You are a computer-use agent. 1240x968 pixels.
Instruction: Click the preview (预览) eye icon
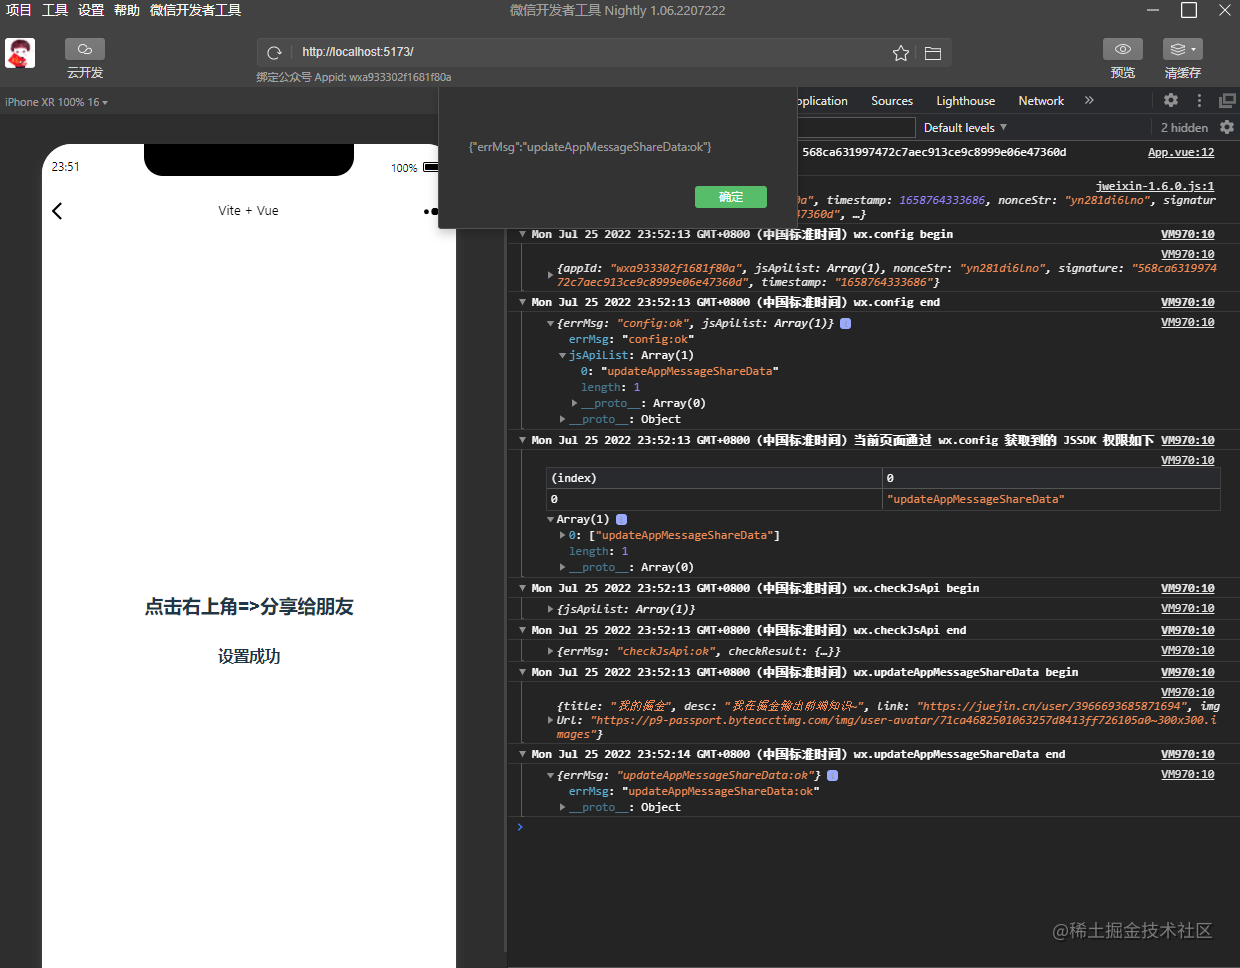click(1123, 49)
